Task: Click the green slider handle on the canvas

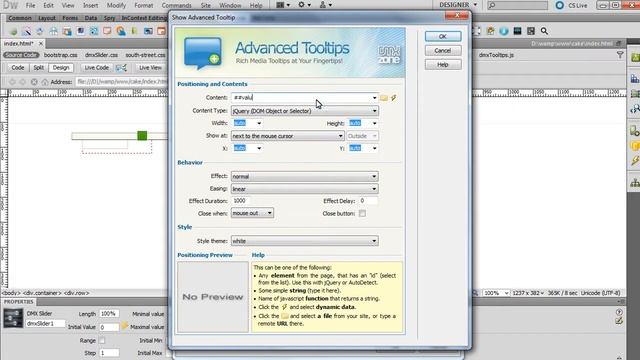Action: (x=142, y=136)
